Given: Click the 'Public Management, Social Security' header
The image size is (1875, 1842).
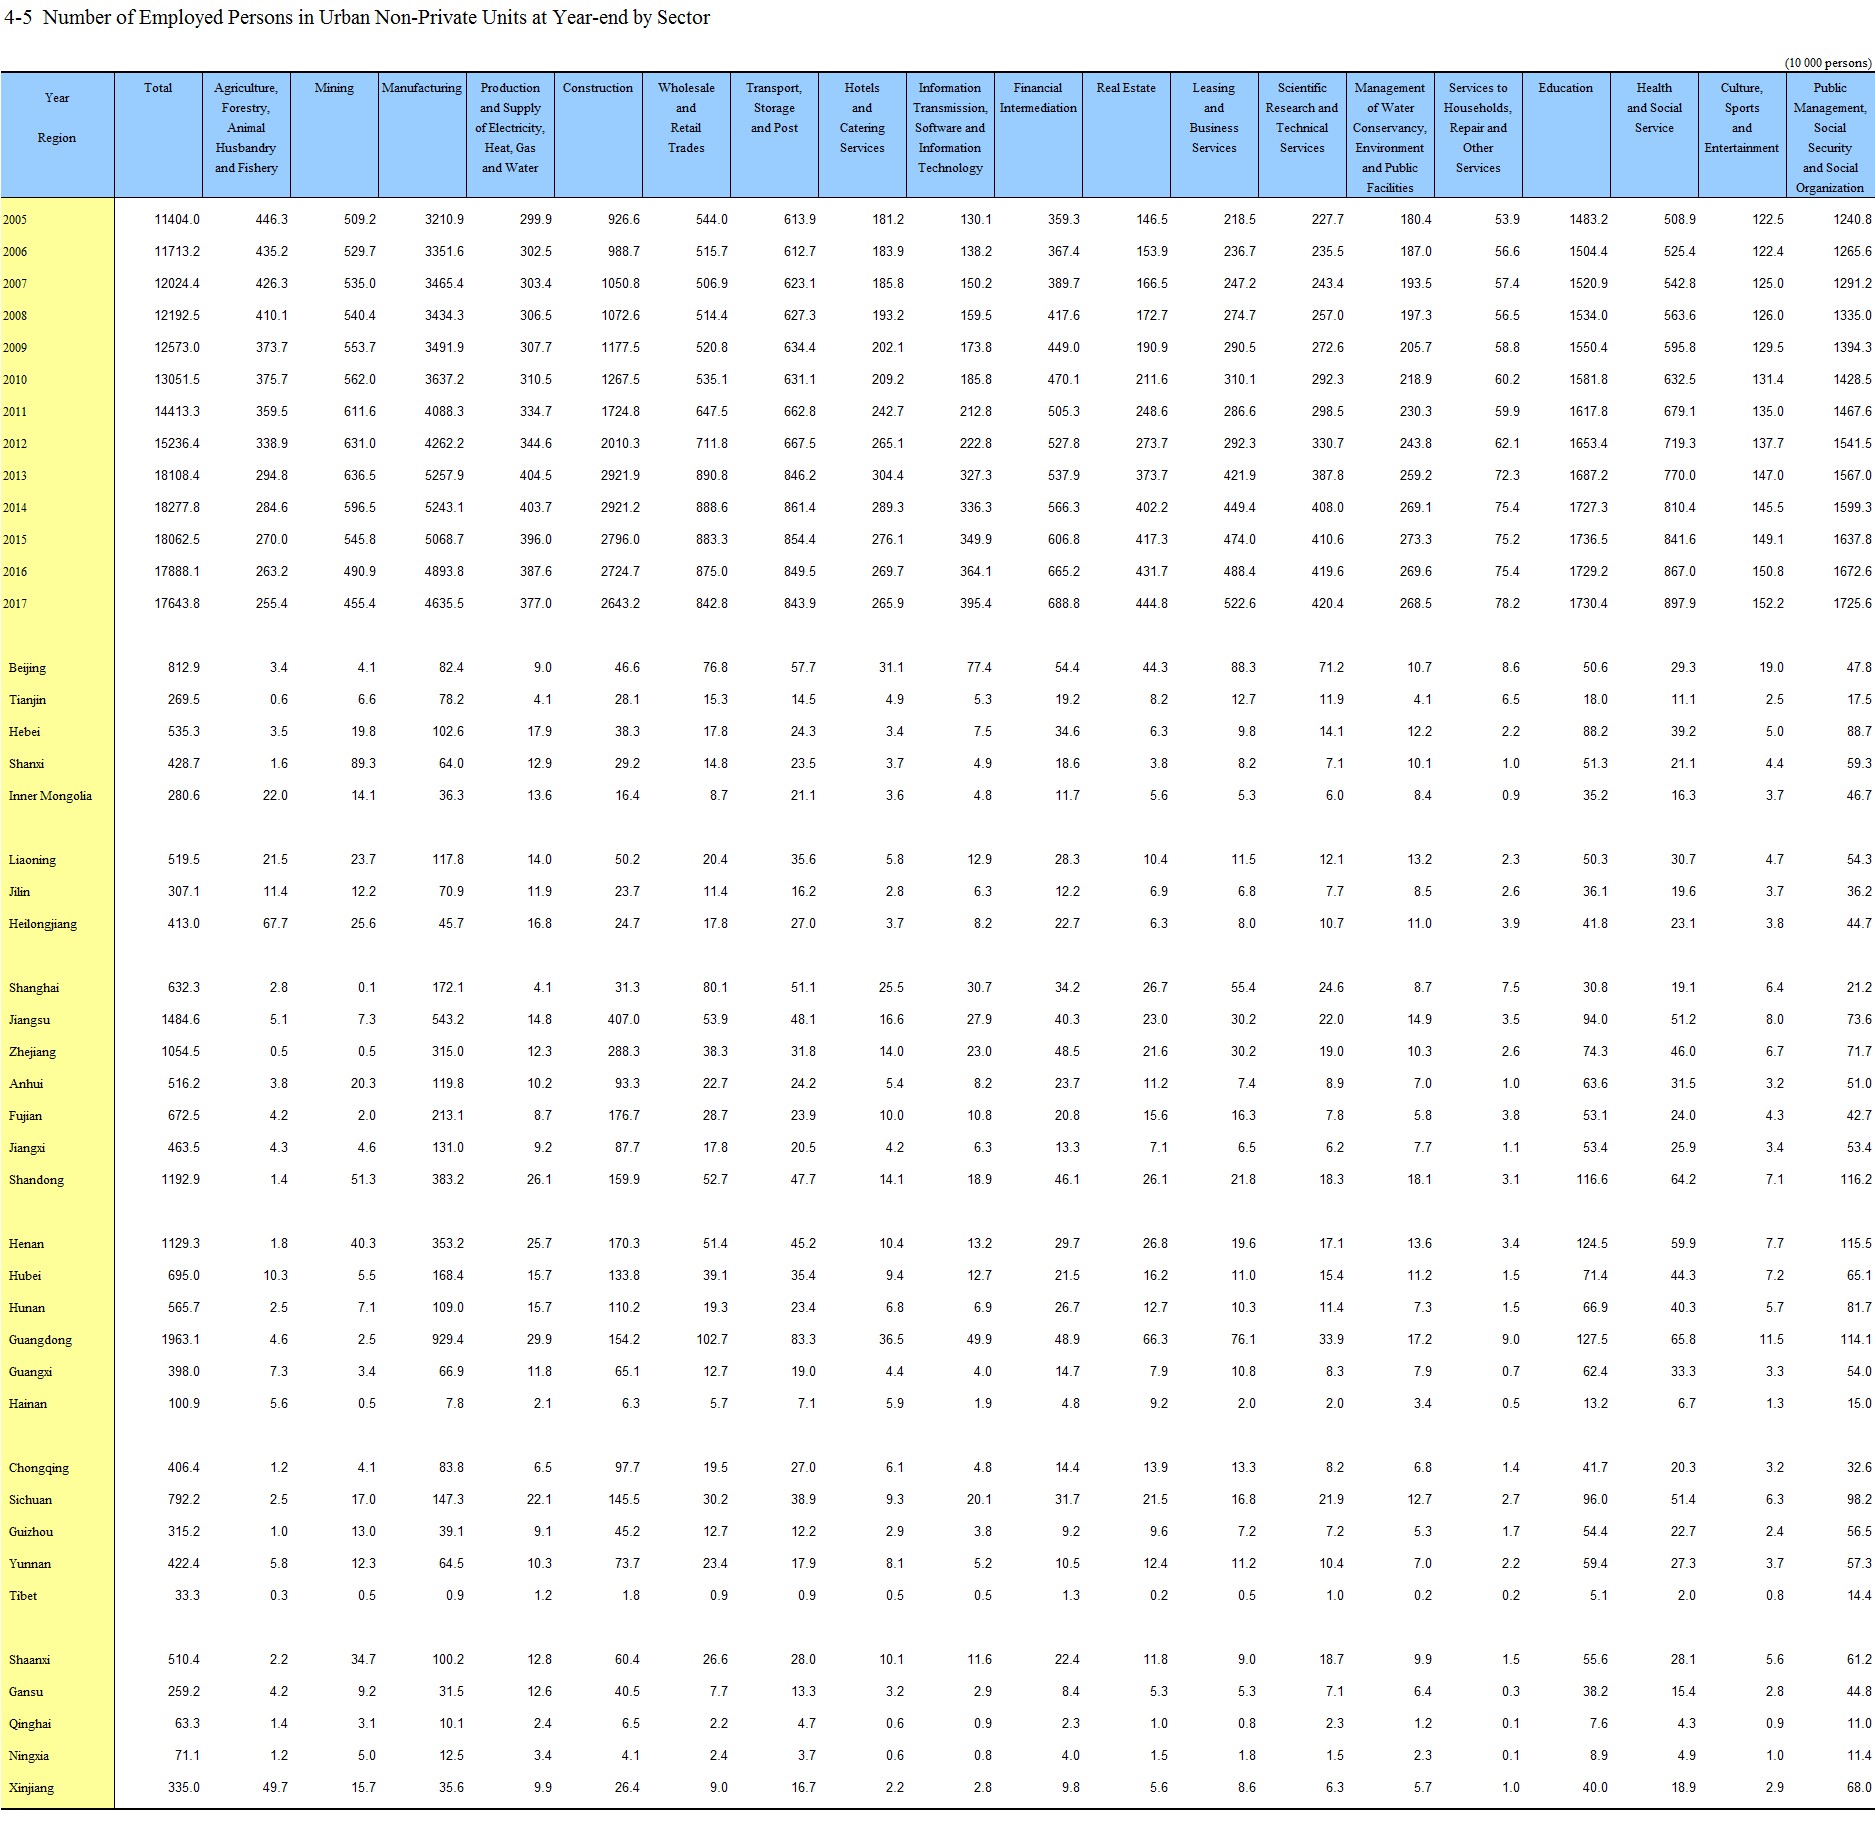Looking at the screenshot, I should point(1830,138).
